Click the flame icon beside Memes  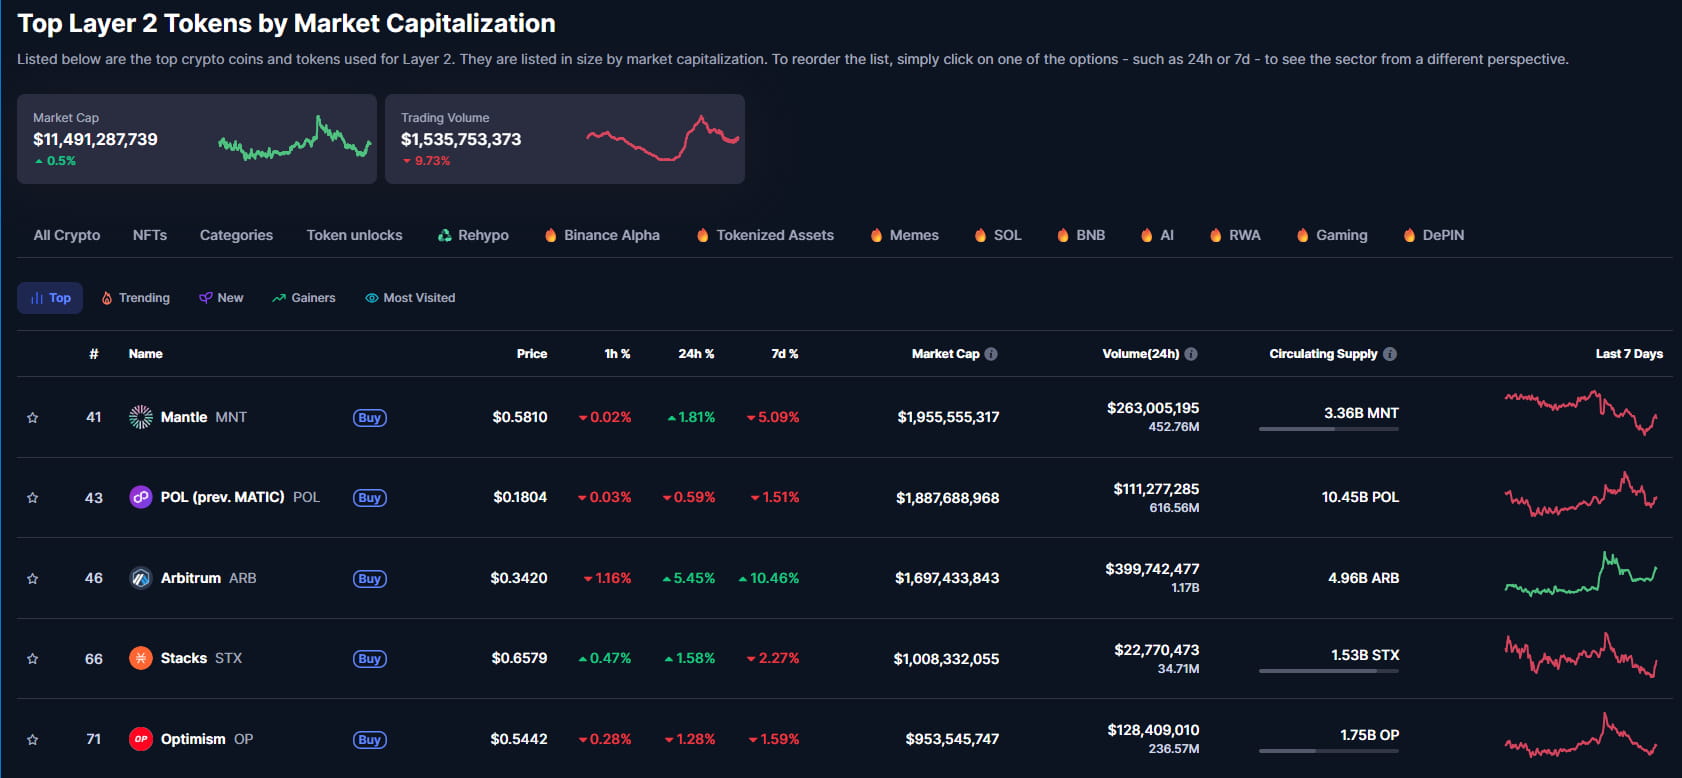coord(876,235)
